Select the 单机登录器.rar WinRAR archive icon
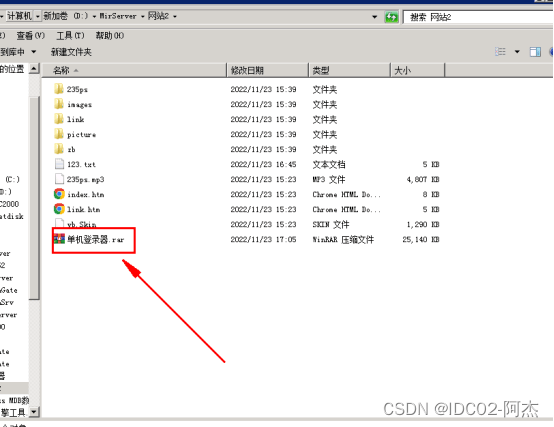The width and height of the screenshot is (554, 427). pos(59,239)
